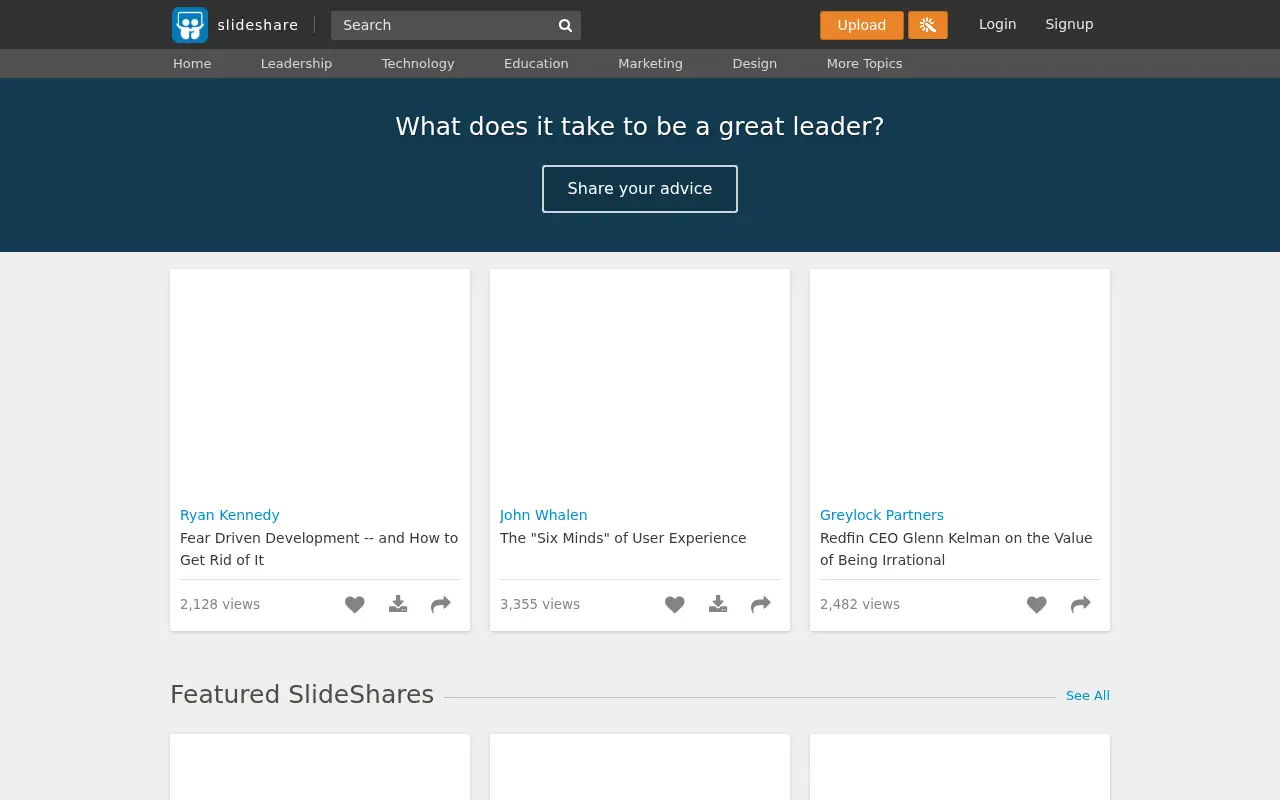Go to the Leadership topic
The width and height of the screenshot is (1280, 800).
pos(296,63)
